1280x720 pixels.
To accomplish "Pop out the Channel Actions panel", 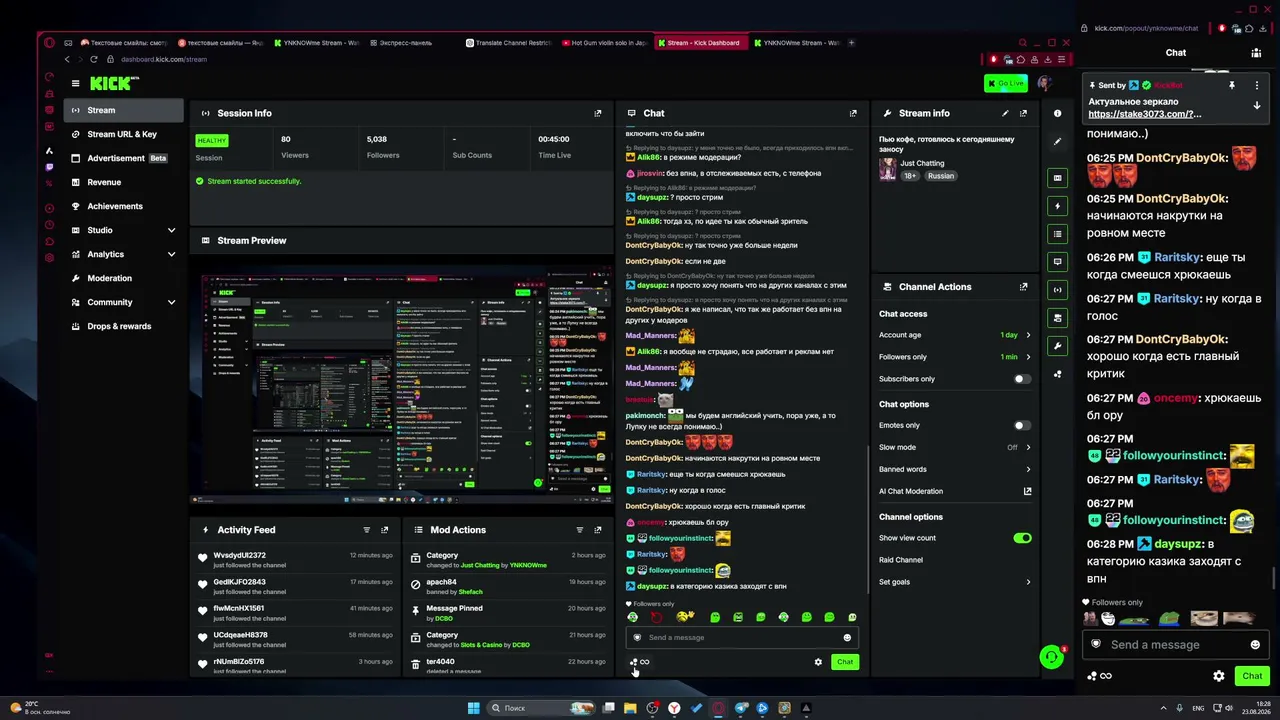I will tap(1023, 287).
